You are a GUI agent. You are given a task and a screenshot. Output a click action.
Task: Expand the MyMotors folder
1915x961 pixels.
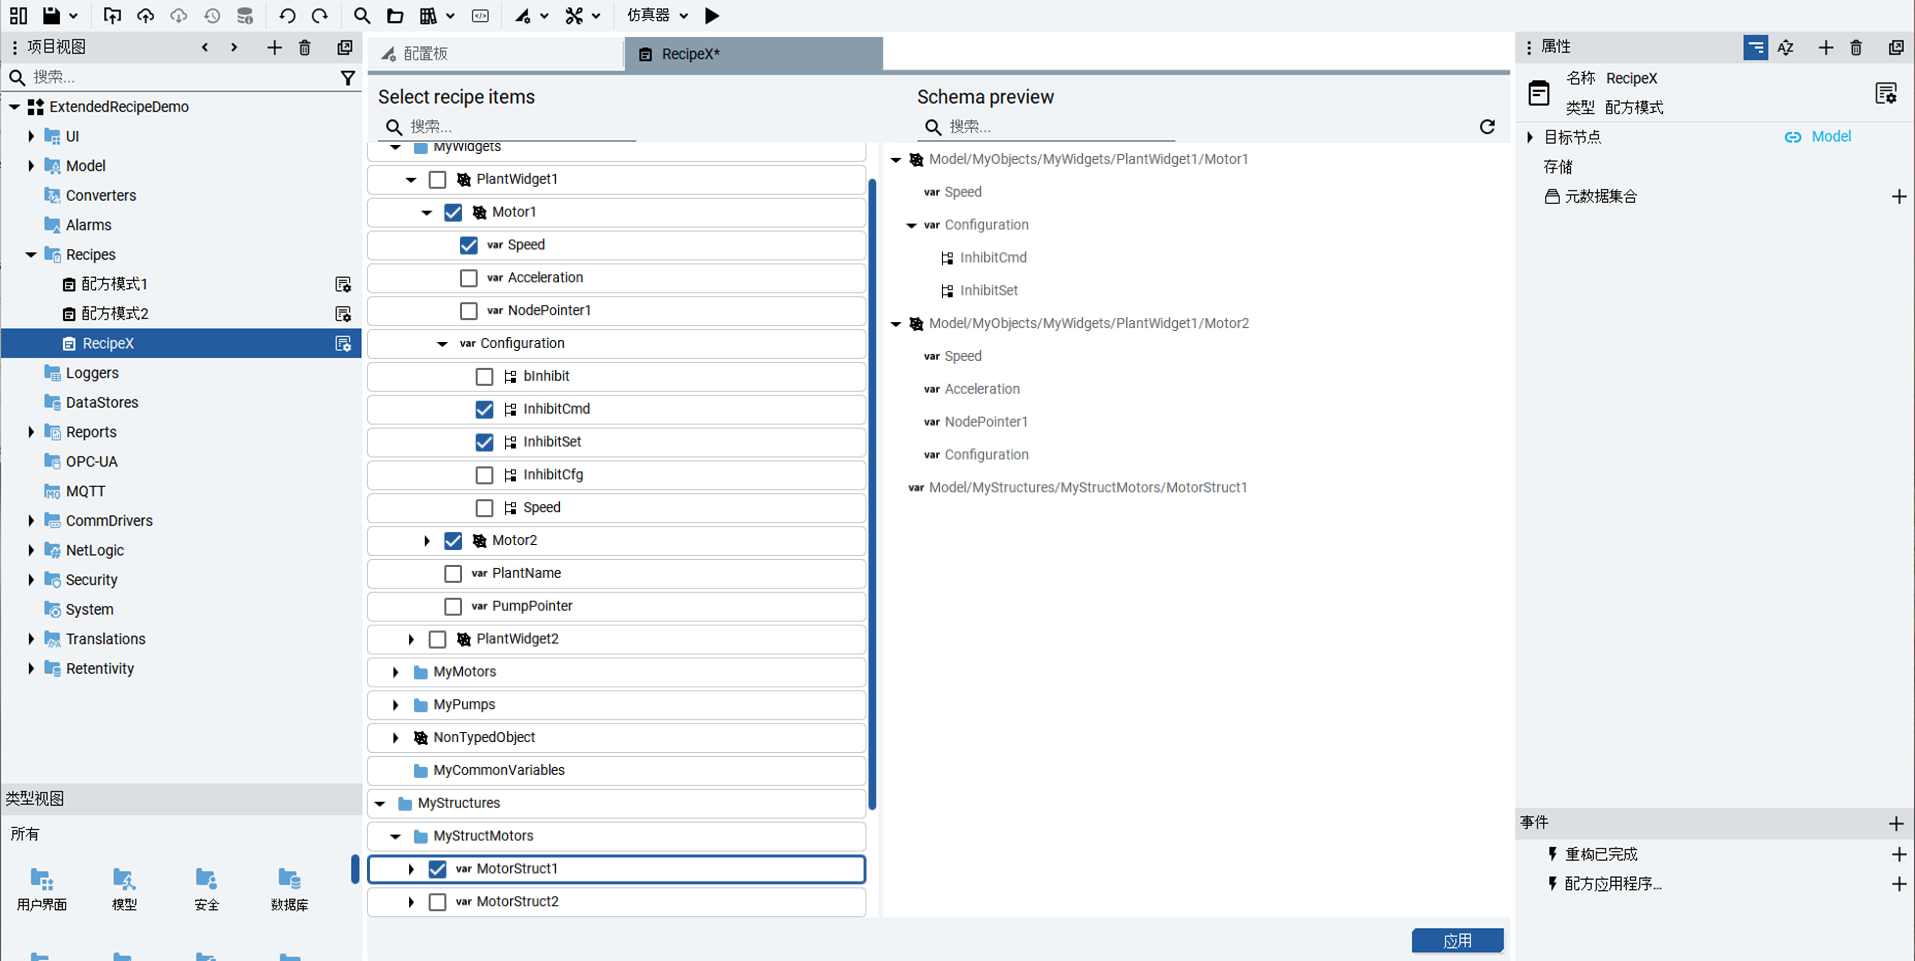point(396,672)
